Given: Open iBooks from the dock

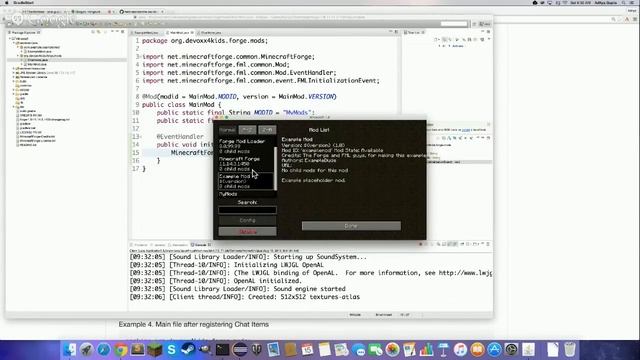Looking at the screenshot, I should click(477, 350).
